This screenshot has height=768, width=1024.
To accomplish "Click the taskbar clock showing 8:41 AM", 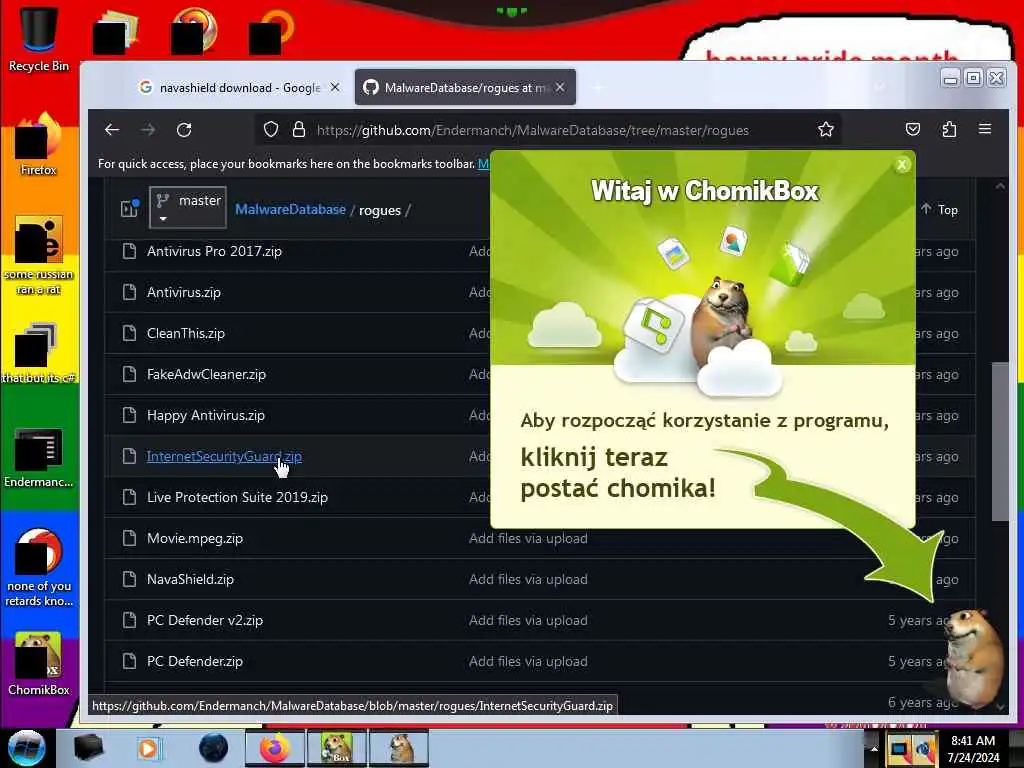I will (x=973, y=748).
